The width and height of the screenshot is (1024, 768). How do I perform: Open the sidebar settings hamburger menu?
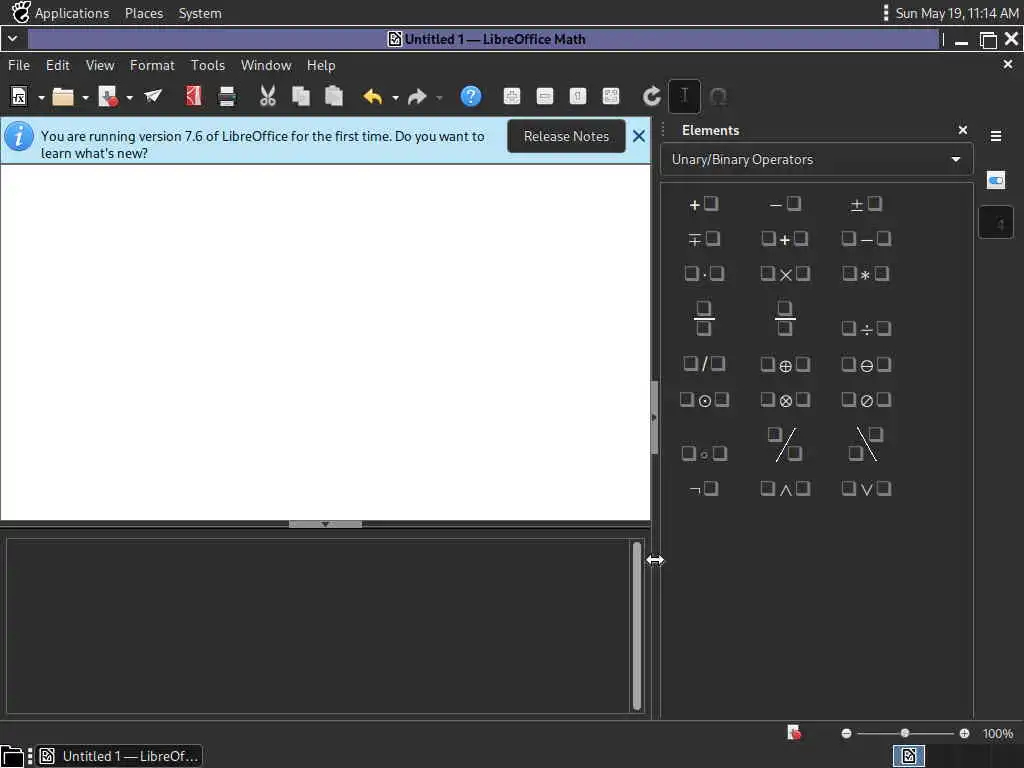[996, 136]
